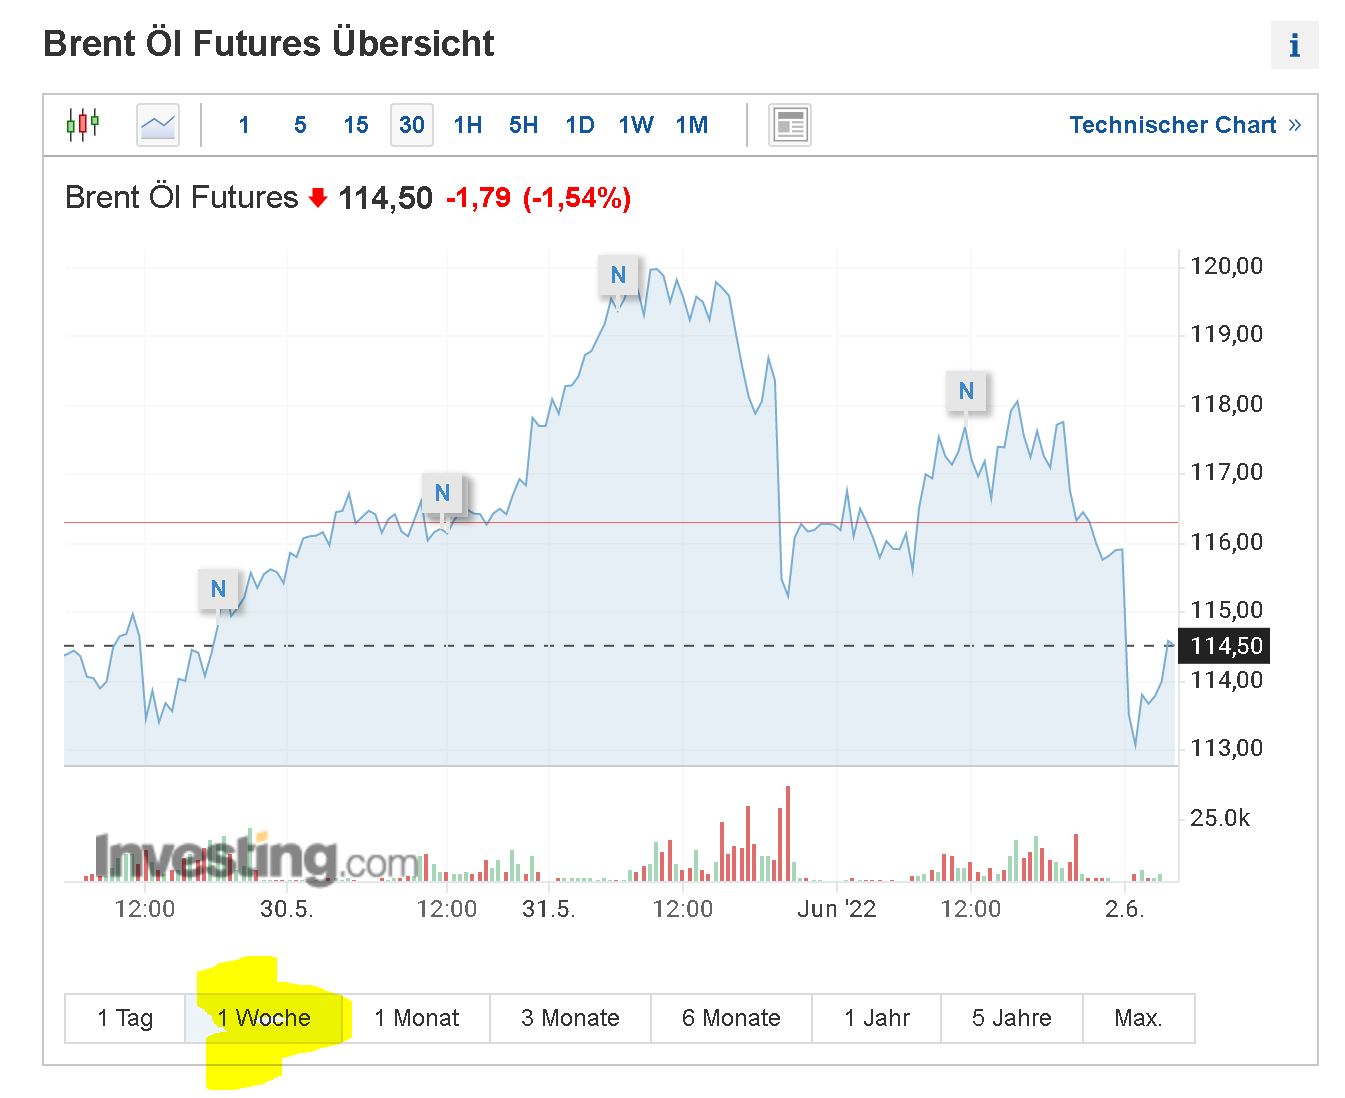Screen dimensions: 1345x1098
Task: Switch to candlestick chart type icon
Action: 83,125
